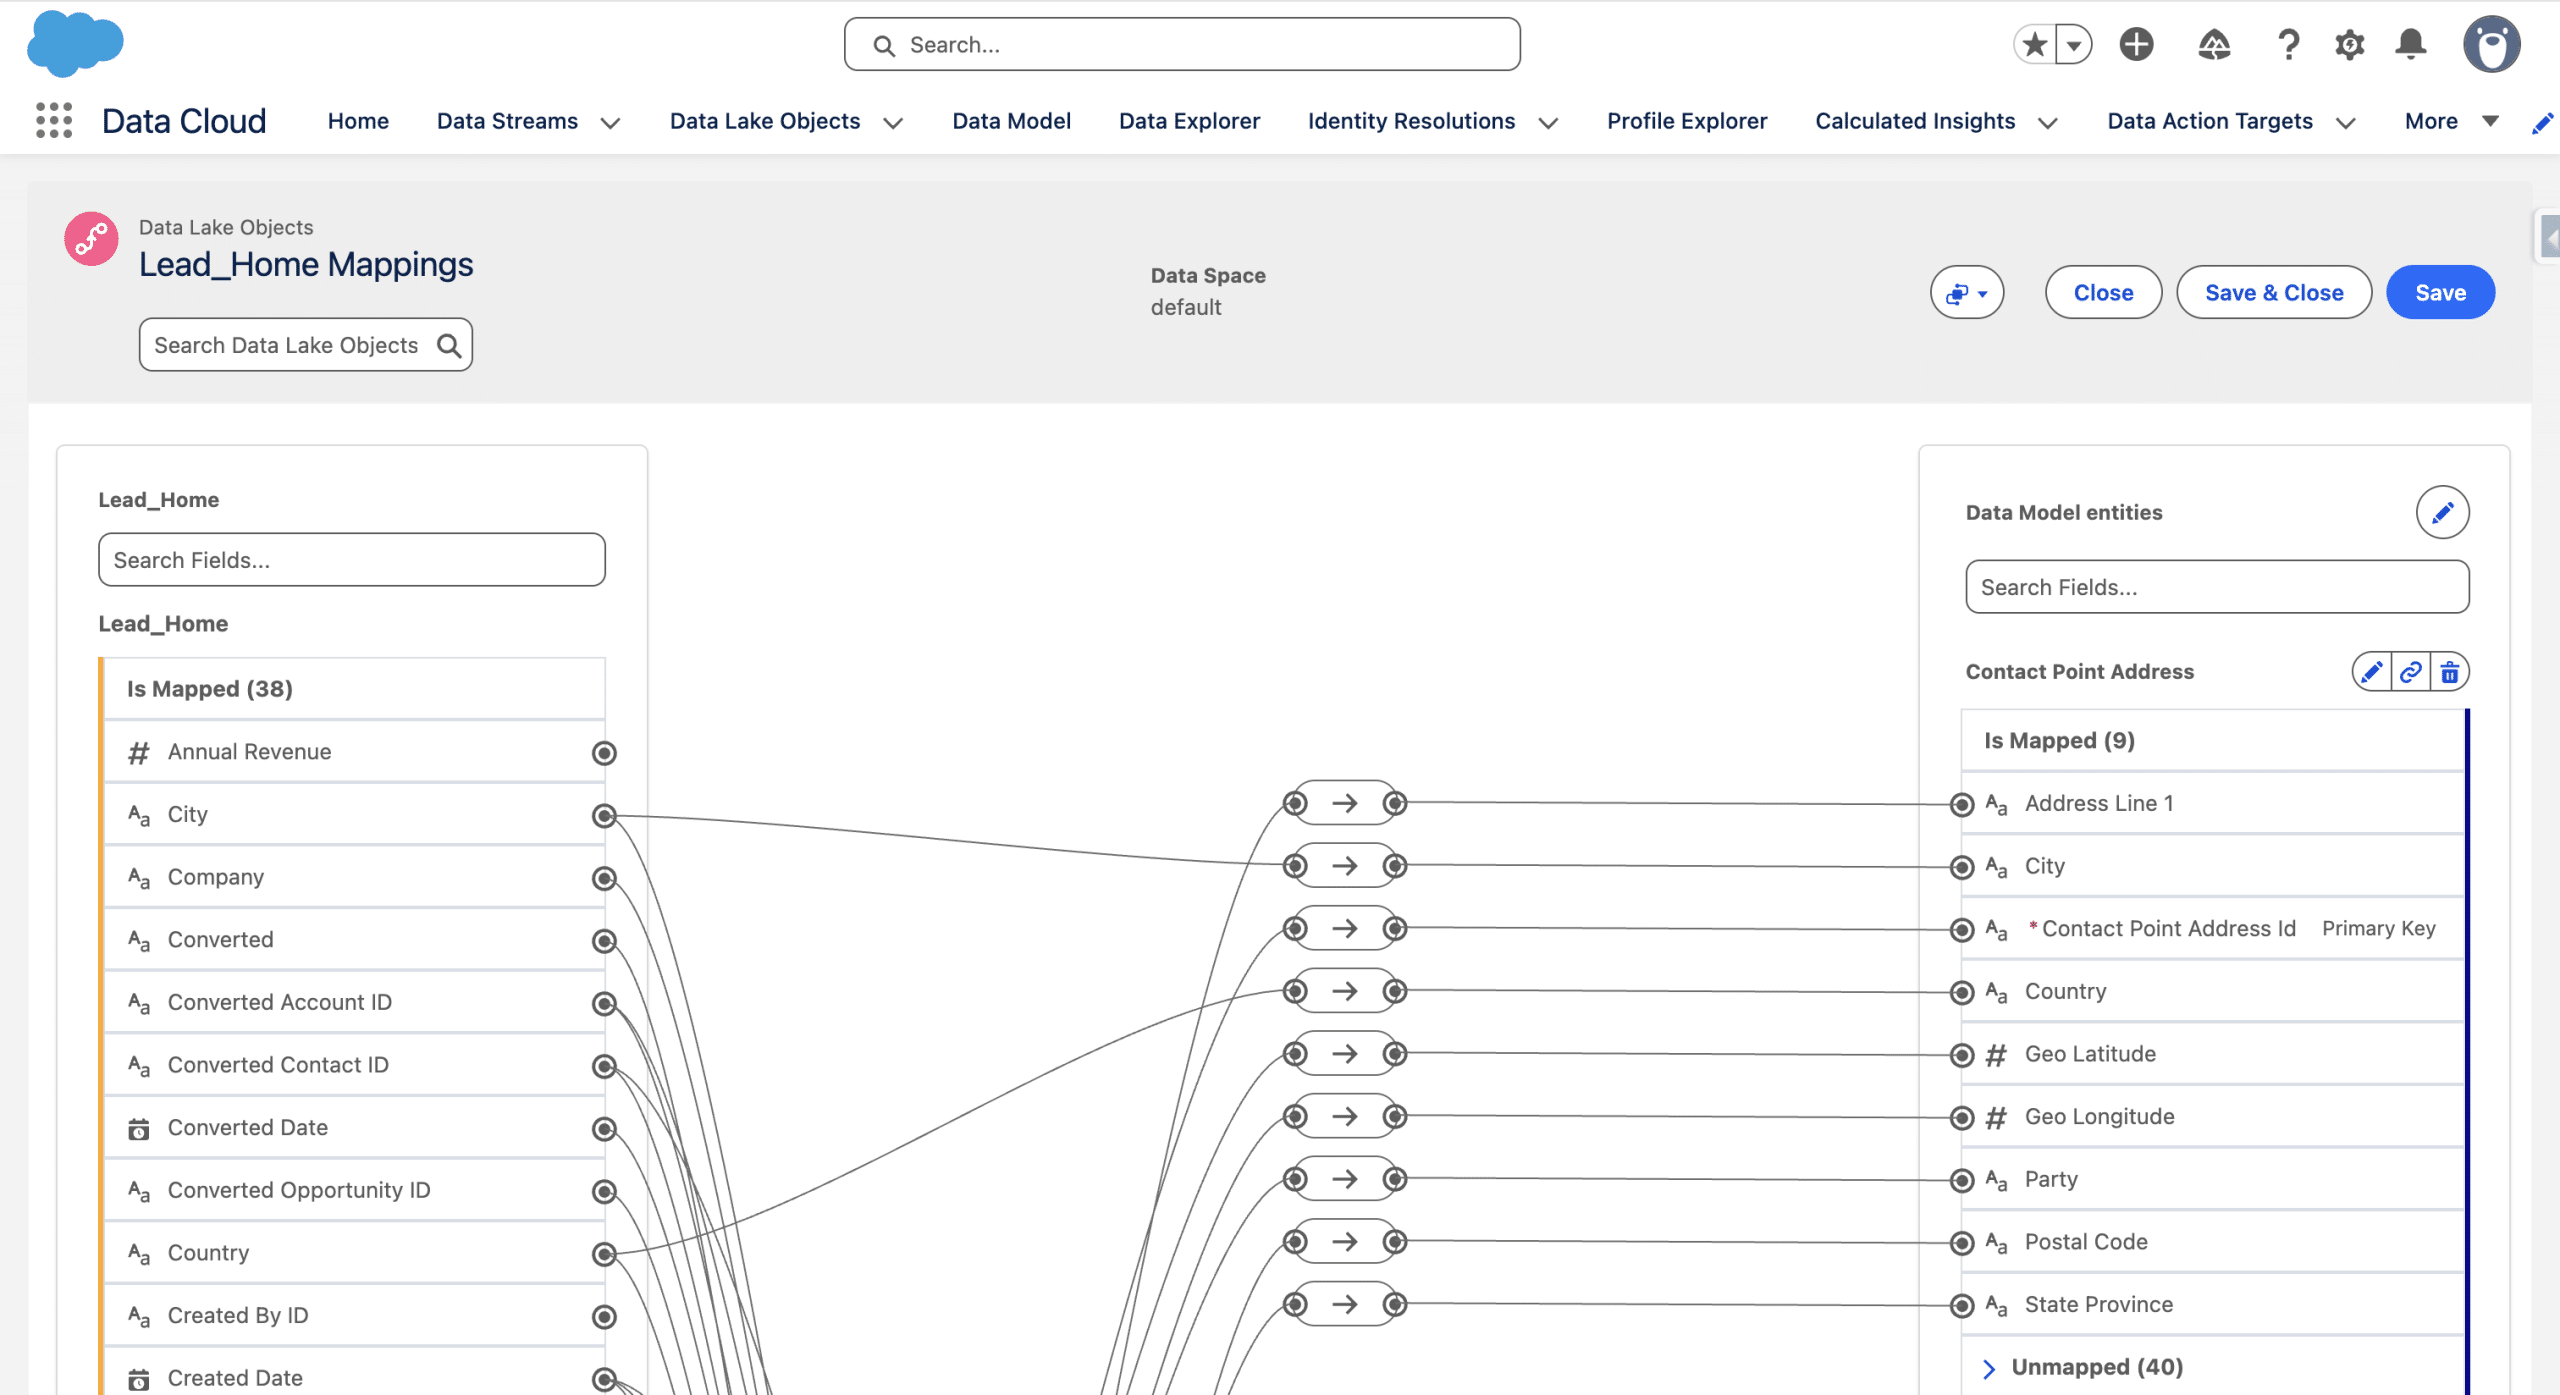Select the Address Line 1 connector node

[1962, 804]
